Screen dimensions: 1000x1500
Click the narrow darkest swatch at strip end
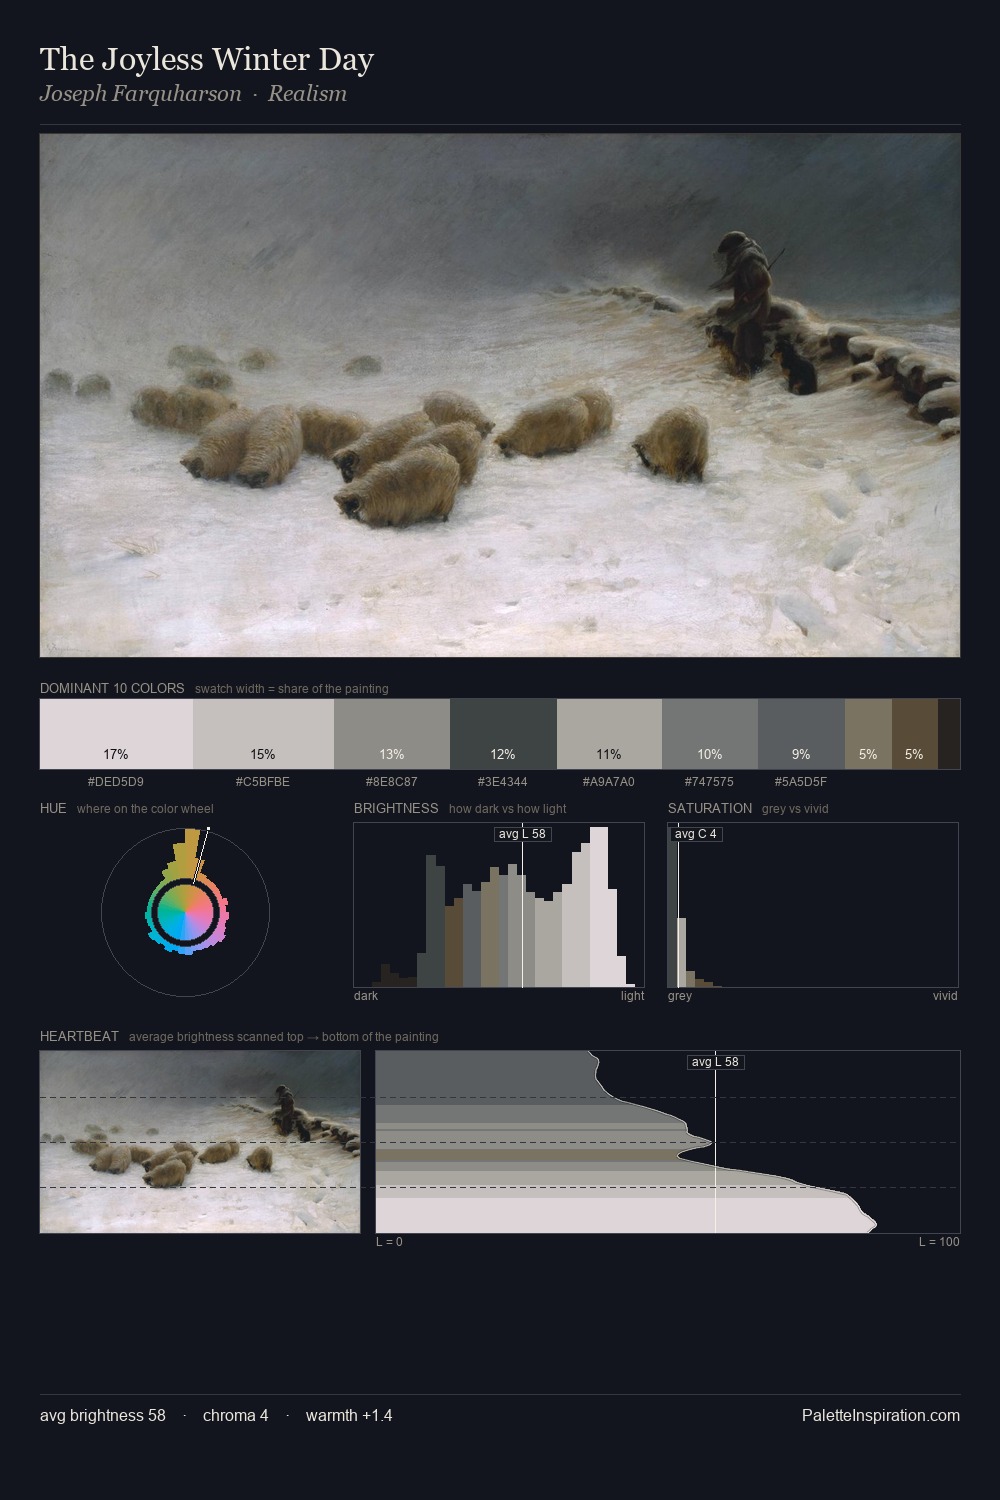[949, 734]
